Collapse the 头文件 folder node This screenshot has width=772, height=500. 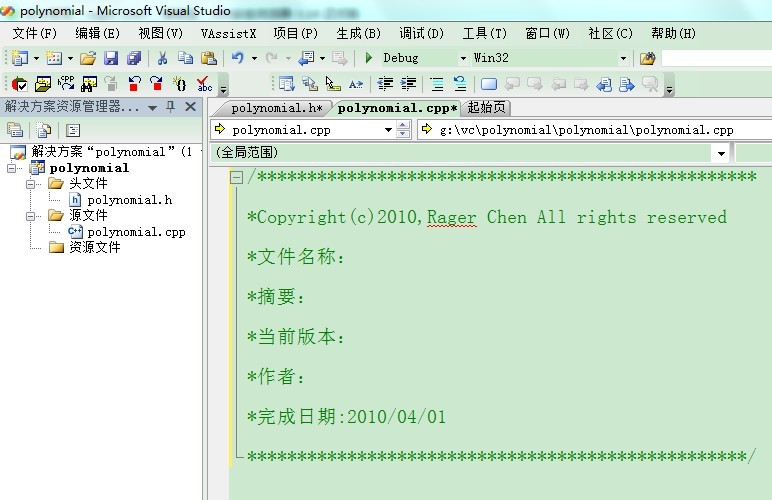click(x=31, y=184)
